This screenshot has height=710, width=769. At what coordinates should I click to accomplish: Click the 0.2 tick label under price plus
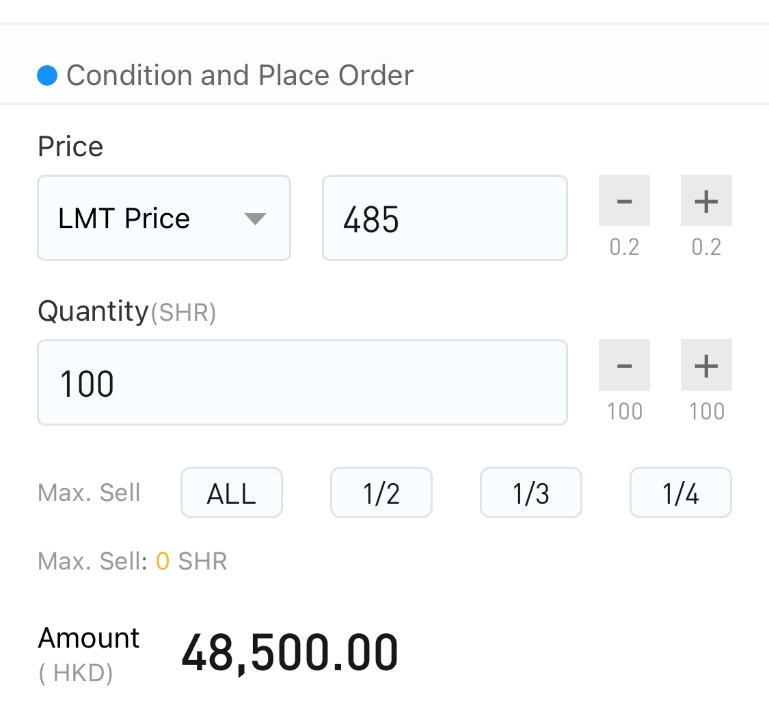[706, 247]
